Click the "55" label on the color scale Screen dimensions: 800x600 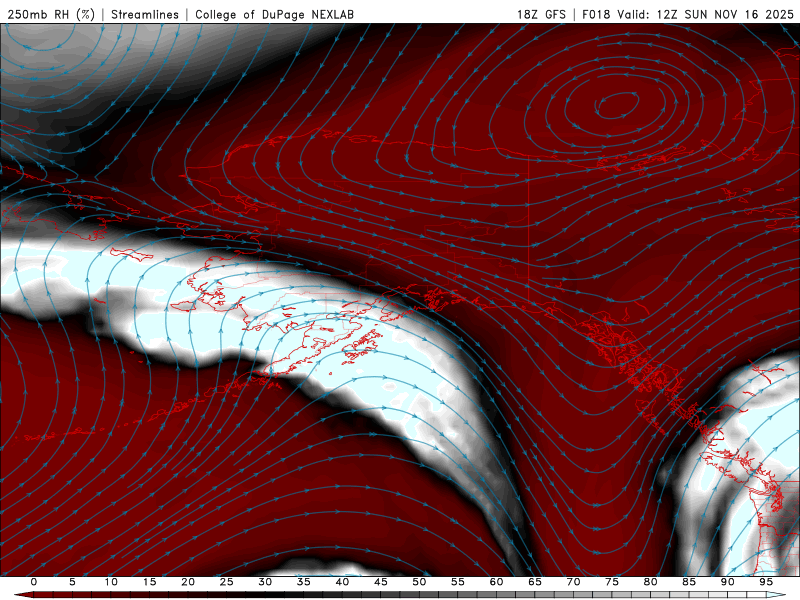458,582
